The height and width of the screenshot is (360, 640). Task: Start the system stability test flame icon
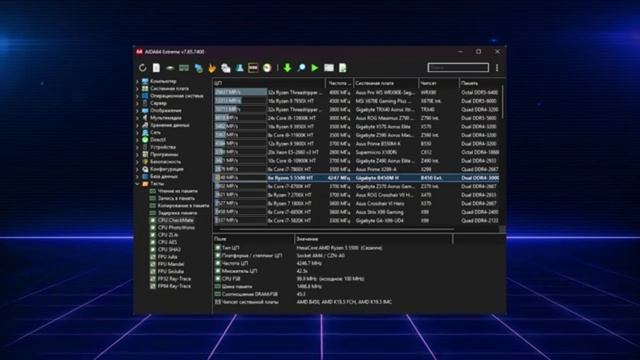coord(212,68)
